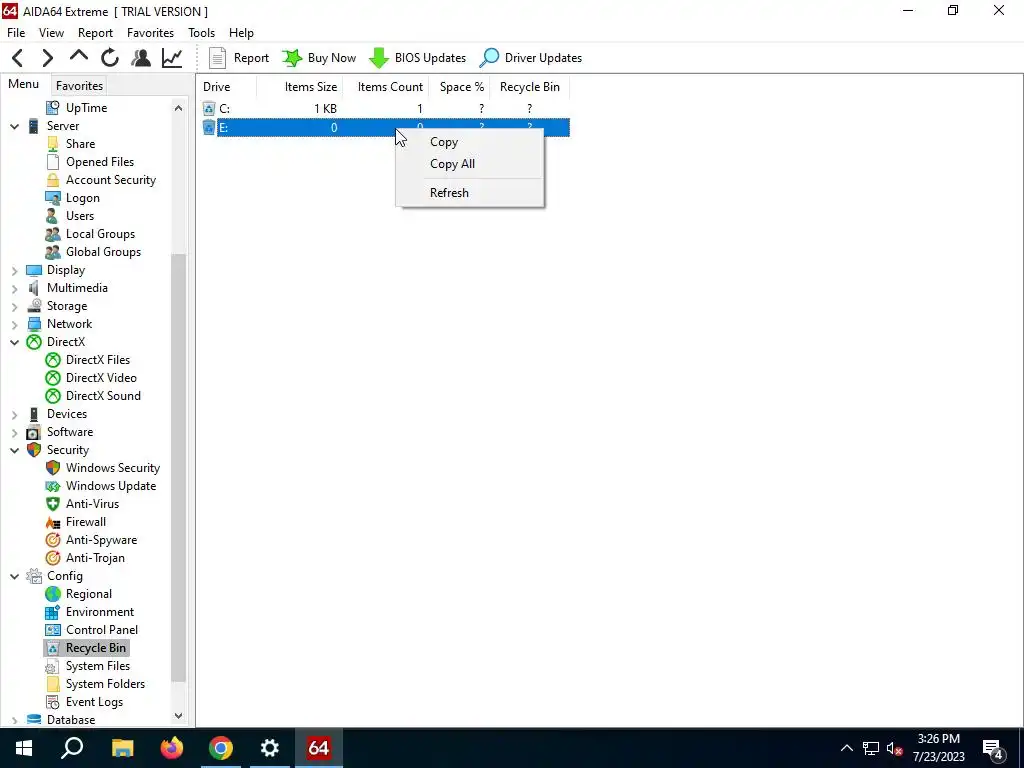Open Local Groups

pos(100,234)
